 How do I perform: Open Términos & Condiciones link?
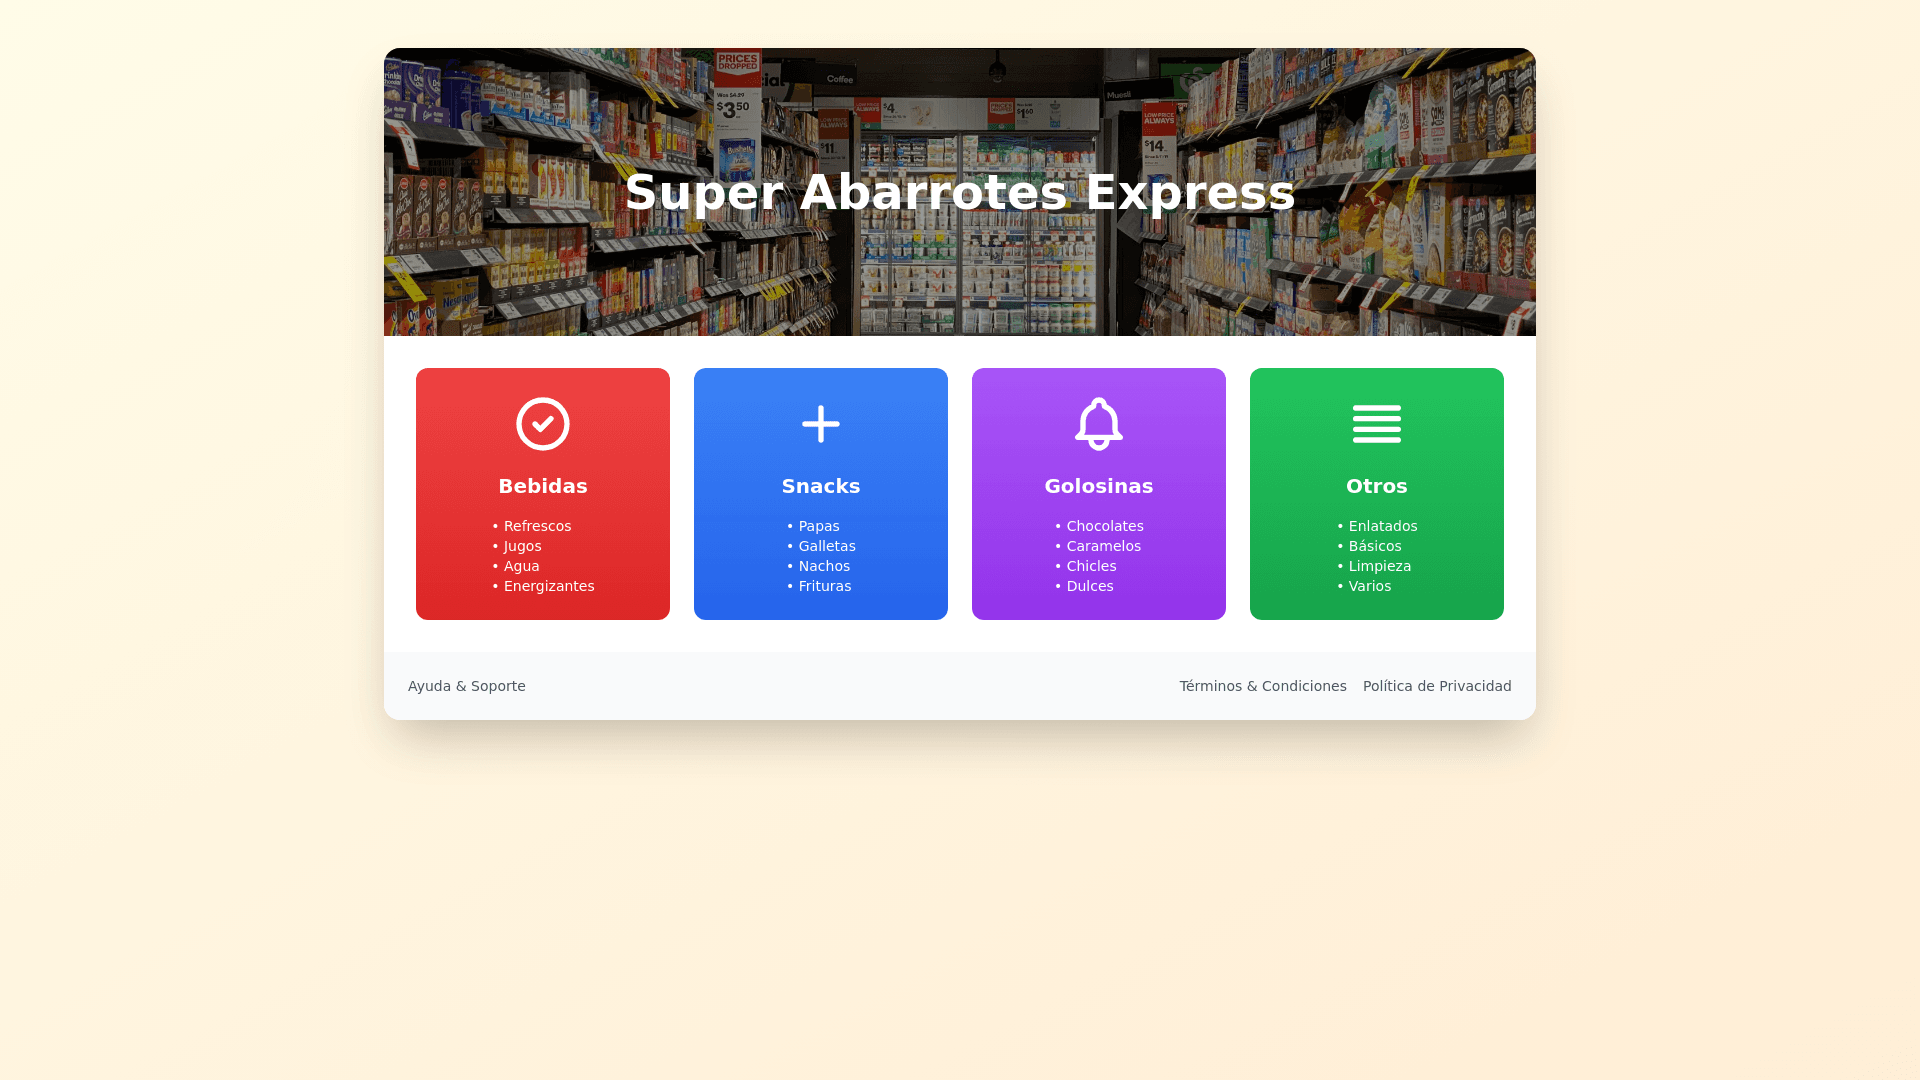[x=1262, y=686]
